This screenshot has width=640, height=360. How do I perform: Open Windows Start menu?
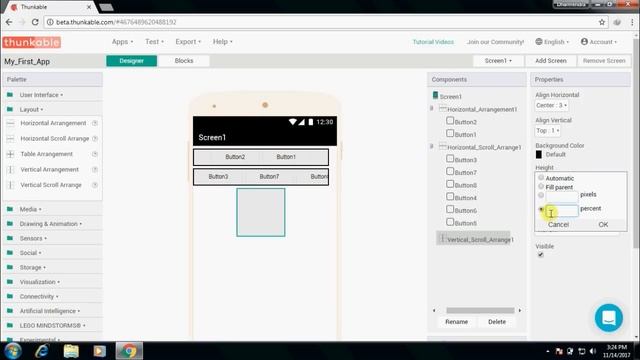point(13,351)
